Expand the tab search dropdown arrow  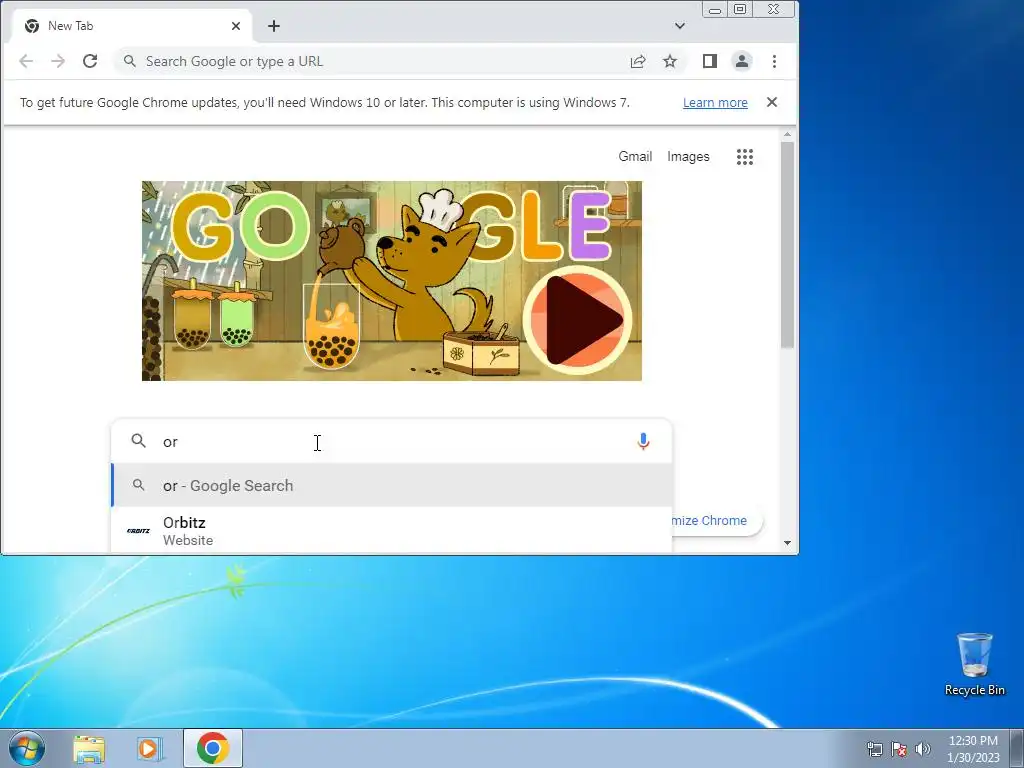pos(680,26)
